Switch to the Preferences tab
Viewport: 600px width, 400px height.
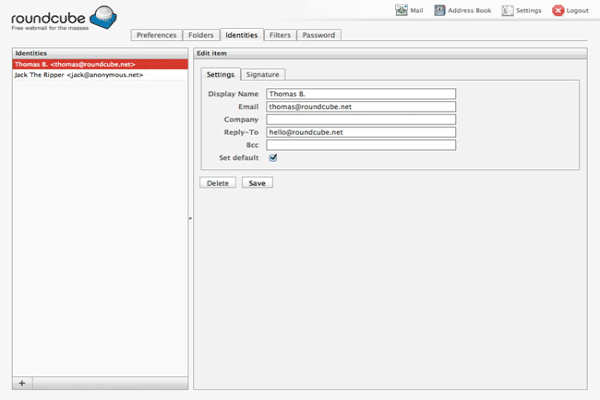156,35
